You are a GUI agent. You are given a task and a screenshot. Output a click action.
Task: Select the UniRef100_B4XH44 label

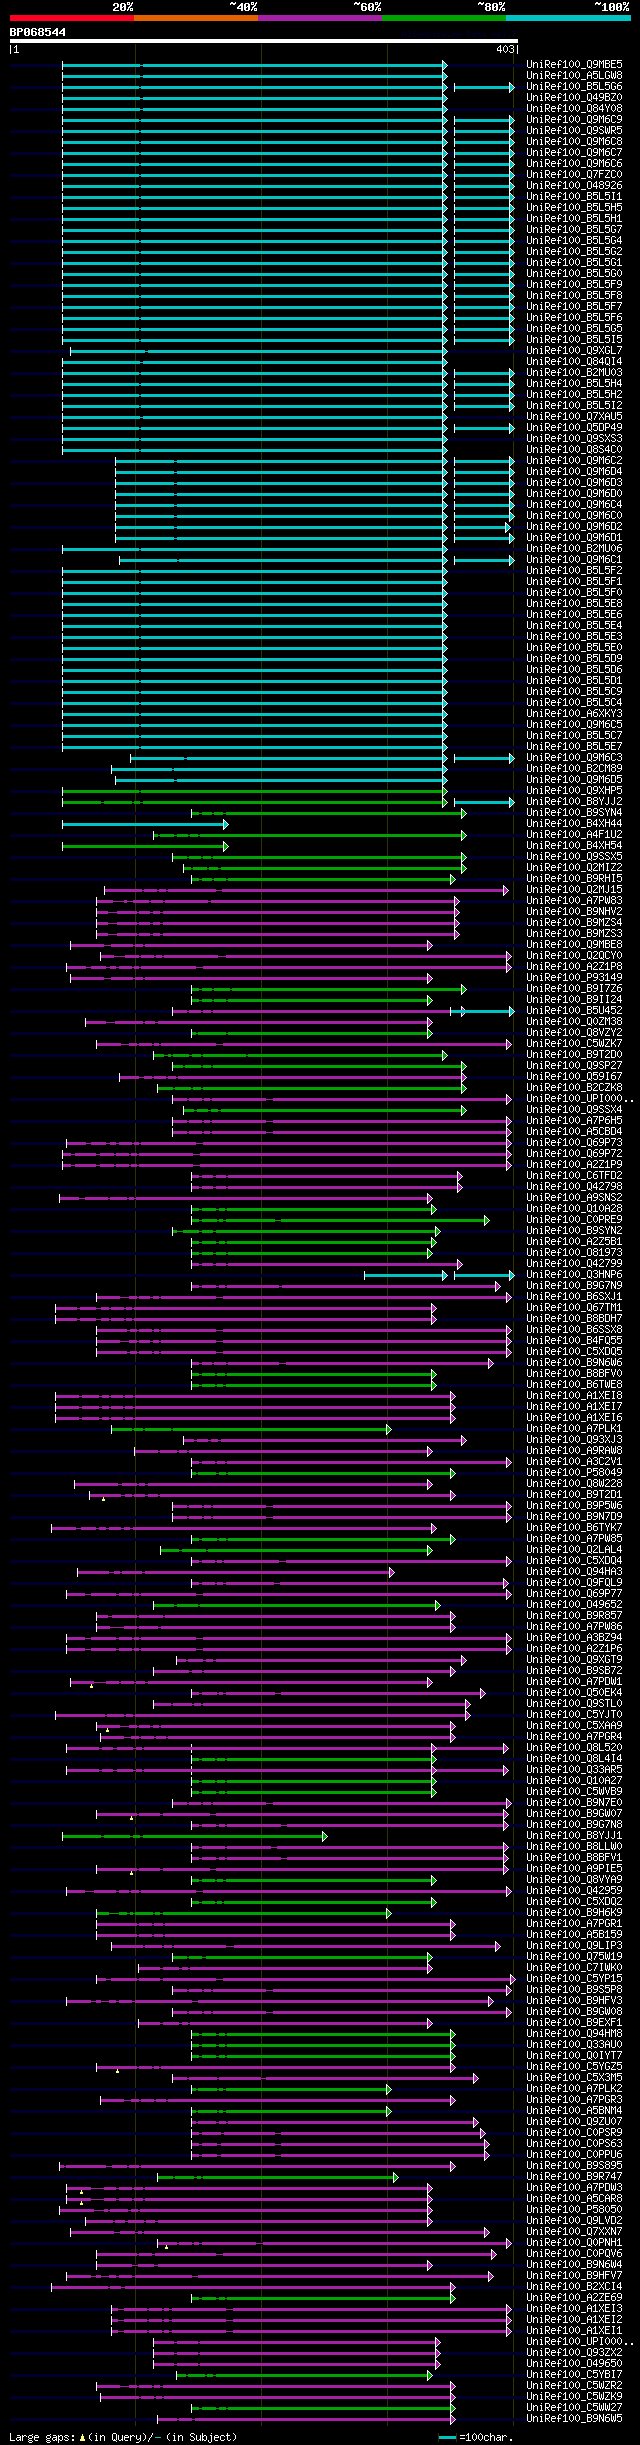(x=574, y=823)
